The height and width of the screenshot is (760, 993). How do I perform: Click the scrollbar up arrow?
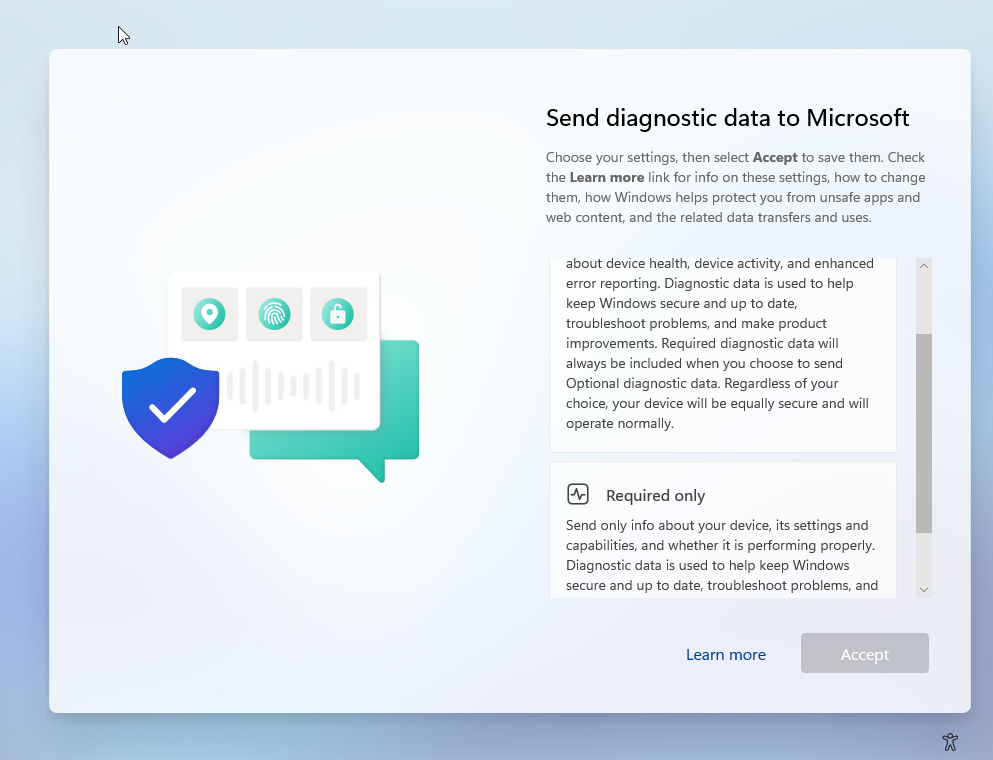(924, 266)
